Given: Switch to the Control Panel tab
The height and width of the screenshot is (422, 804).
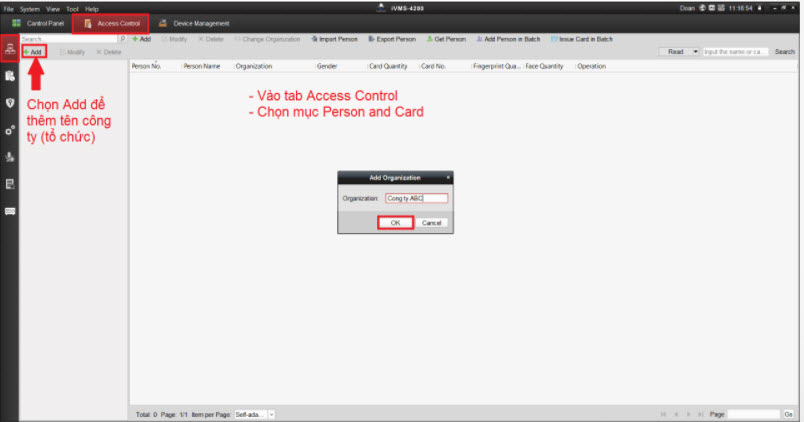Looking at the screenshot, I should pyautogui.click(x=38, y=22).
